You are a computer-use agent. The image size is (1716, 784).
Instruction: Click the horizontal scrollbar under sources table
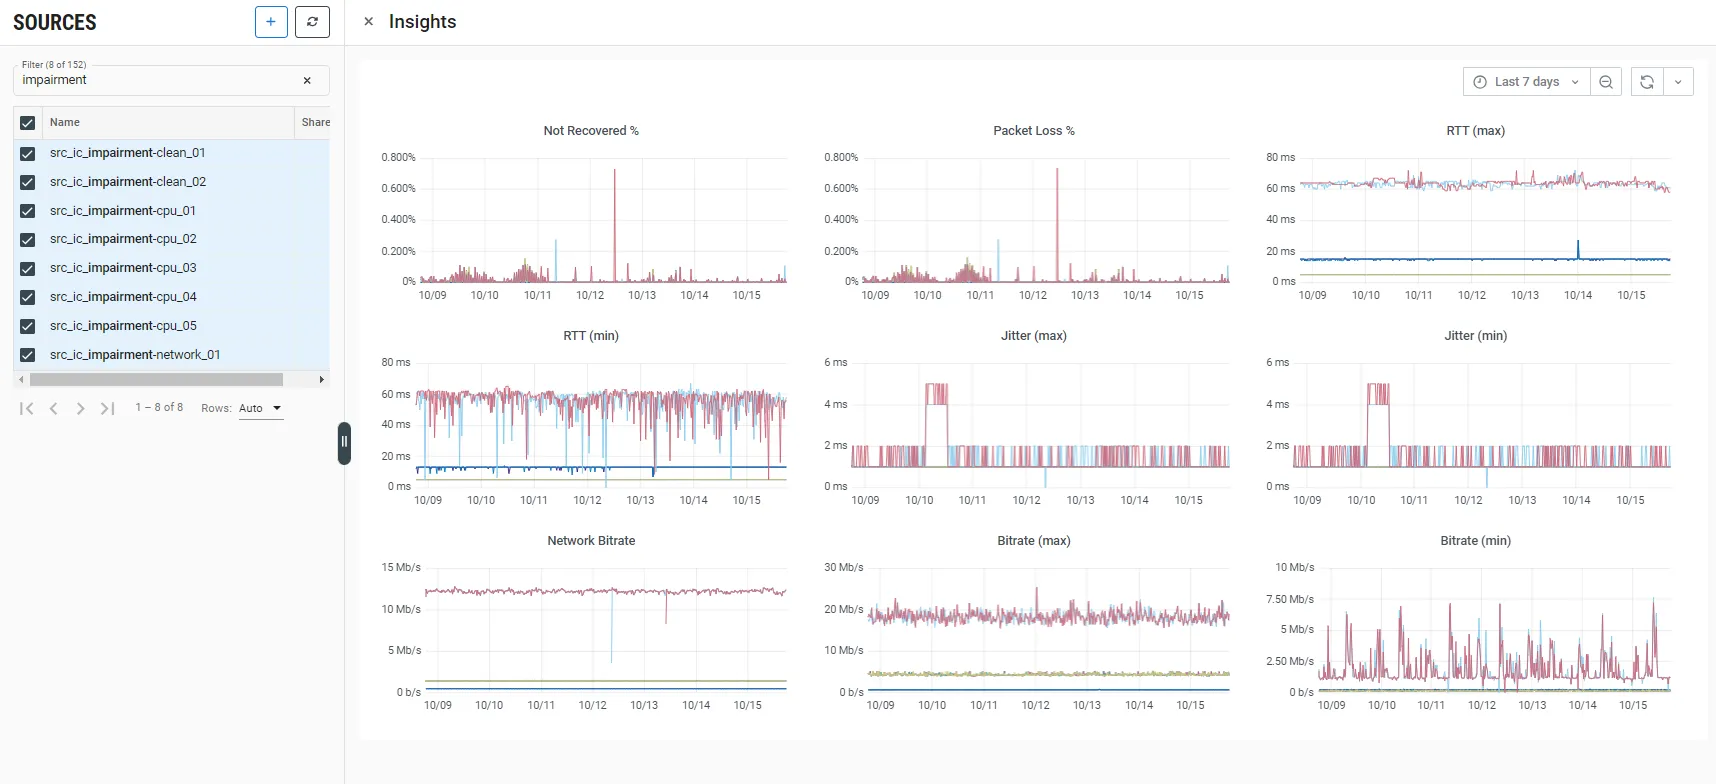tap(156, 380)
